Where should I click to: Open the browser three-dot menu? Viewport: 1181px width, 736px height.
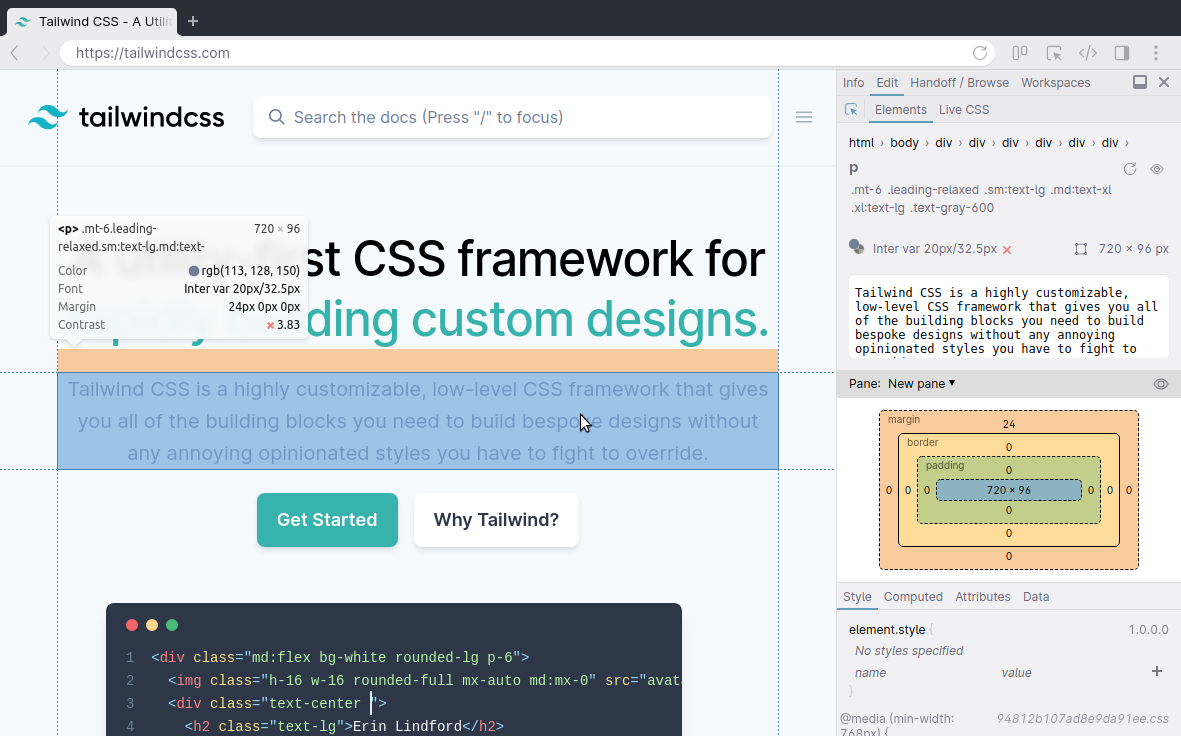click(1156, 53)
